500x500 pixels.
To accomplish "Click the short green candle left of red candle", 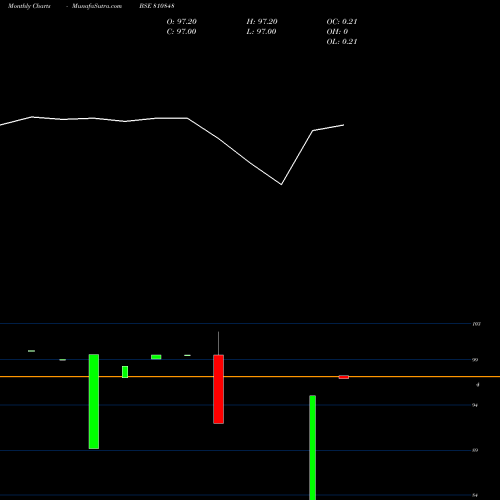I will point(156,357).
